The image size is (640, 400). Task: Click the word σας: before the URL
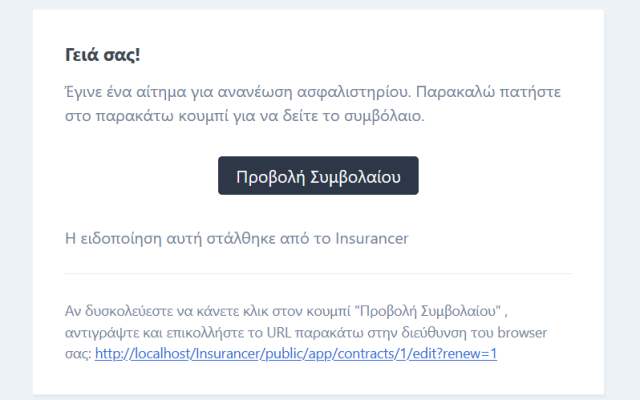point(77,354)
